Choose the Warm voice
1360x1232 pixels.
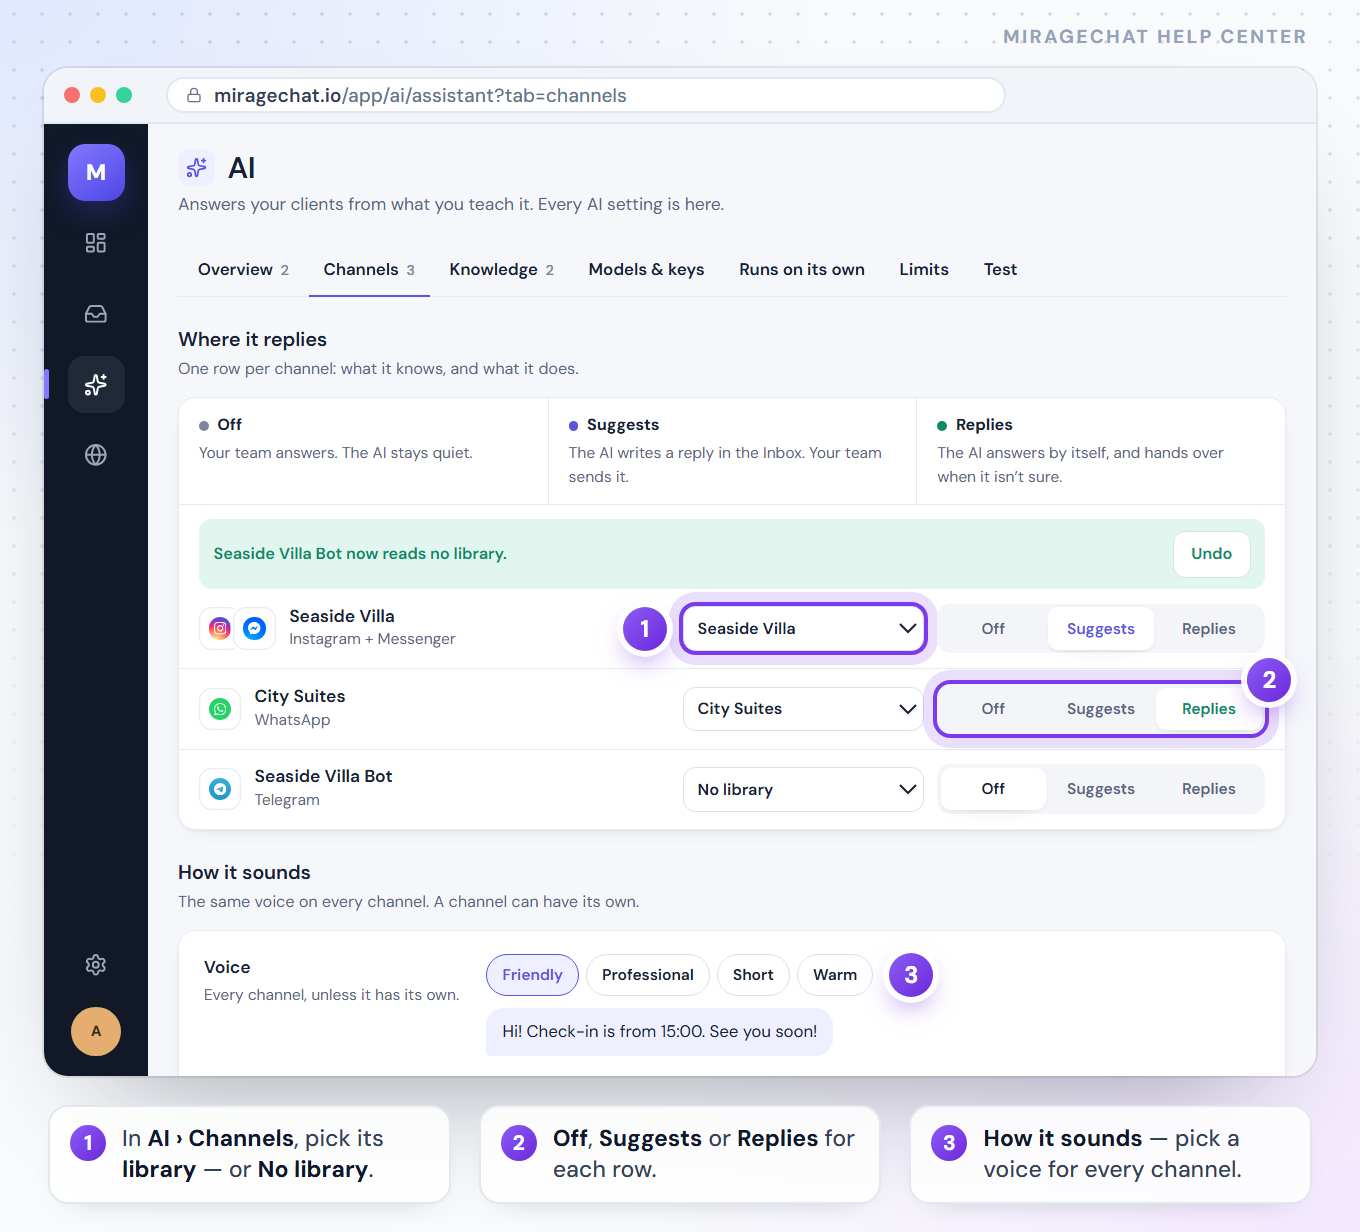pos(835,975)
